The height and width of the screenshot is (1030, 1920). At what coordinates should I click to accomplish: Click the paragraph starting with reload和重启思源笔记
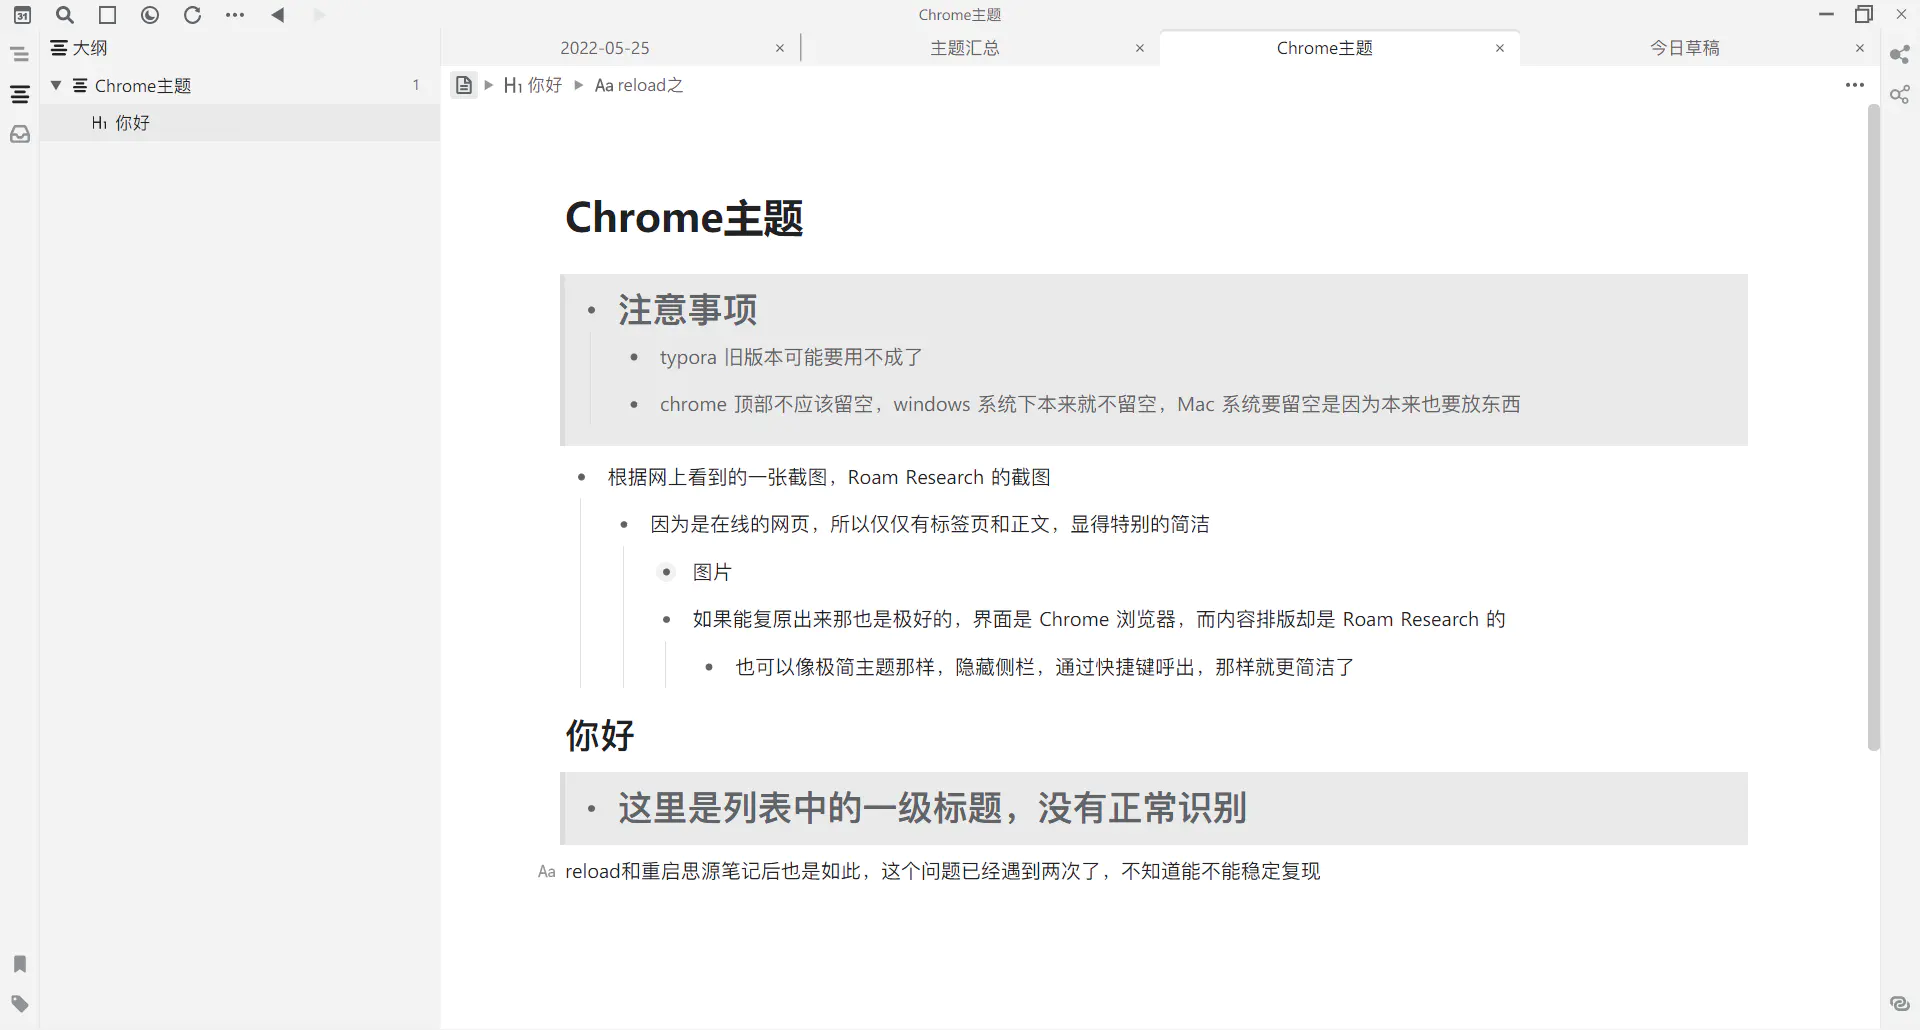942,872
